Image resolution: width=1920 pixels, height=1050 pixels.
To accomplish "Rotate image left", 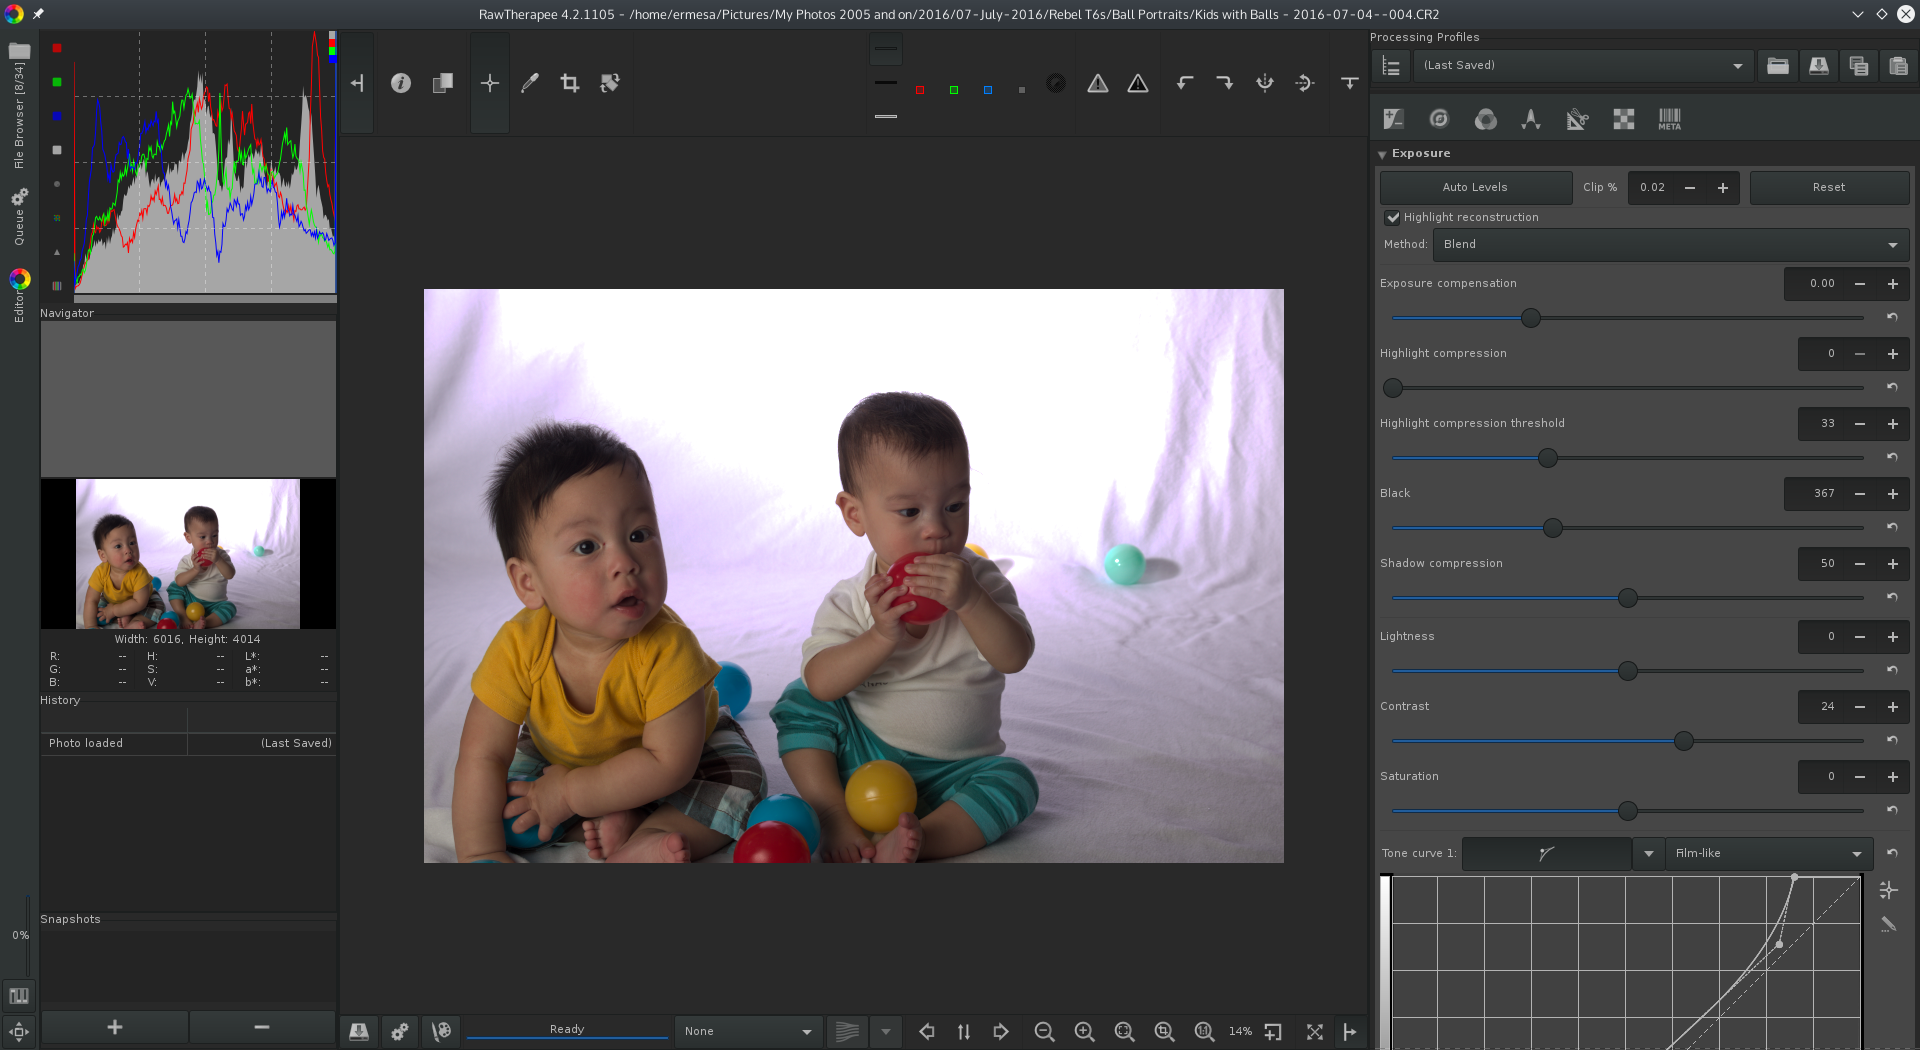I will [1185, 84].
